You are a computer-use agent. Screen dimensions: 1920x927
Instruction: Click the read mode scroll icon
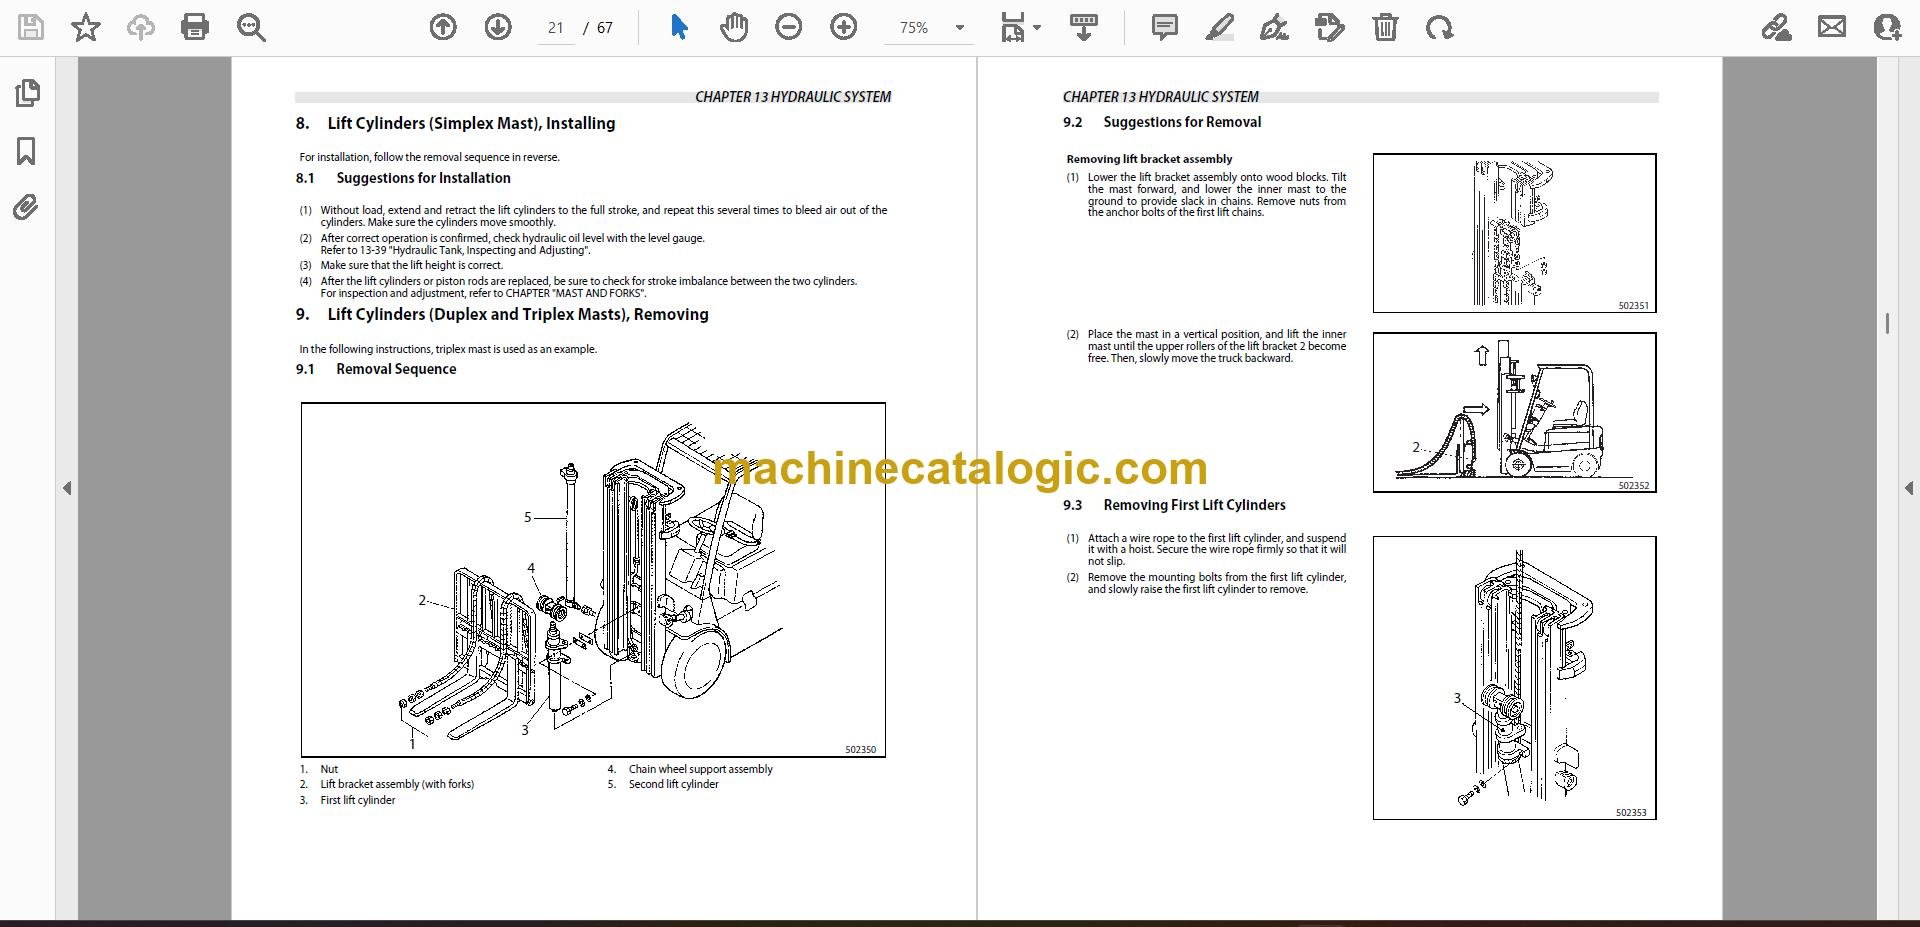pos(1084,28)
